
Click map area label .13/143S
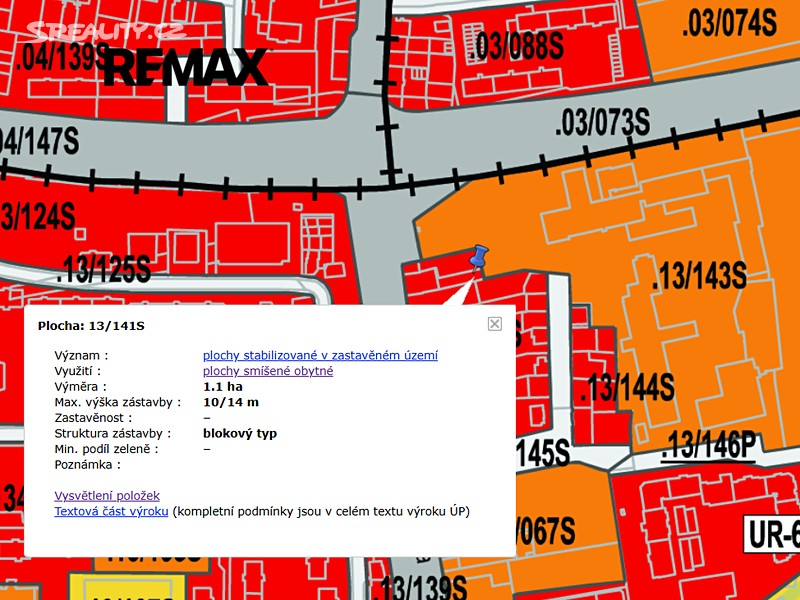pos(699,276)
